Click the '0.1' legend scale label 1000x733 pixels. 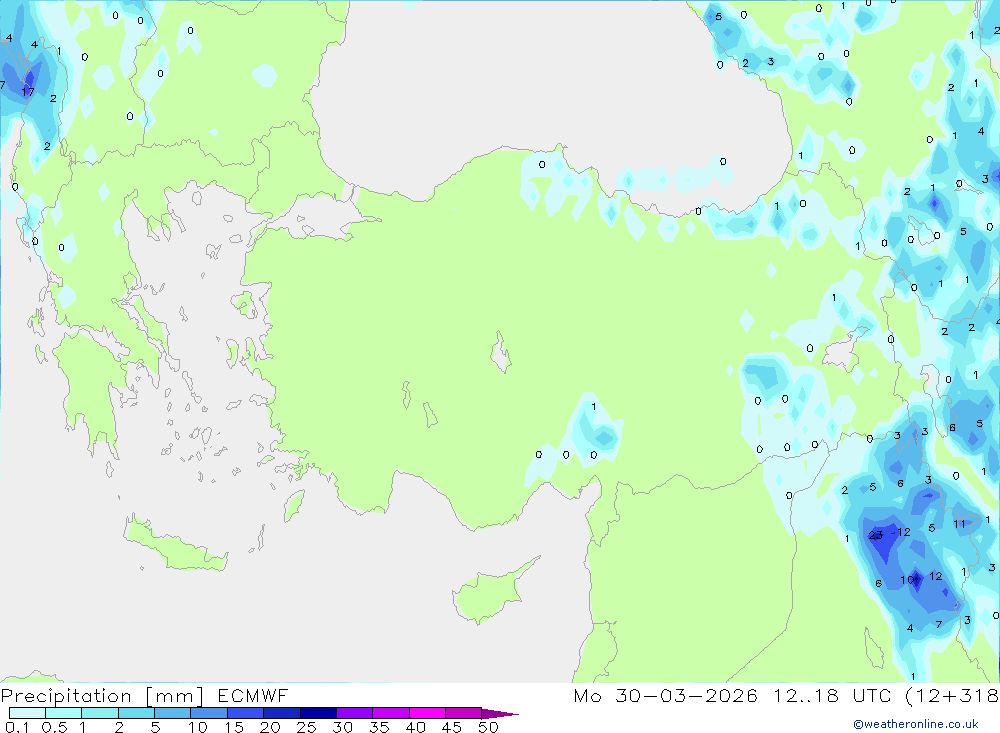point(17,727)
